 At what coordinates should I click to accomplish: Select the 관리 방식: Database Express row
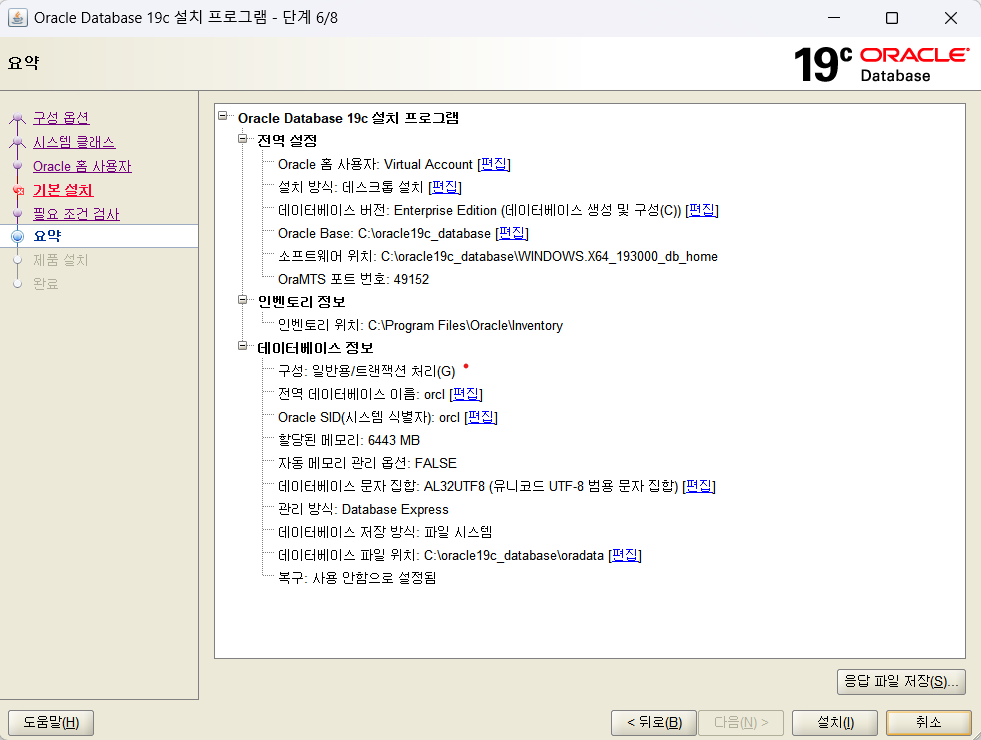click(x=363, y=509)
